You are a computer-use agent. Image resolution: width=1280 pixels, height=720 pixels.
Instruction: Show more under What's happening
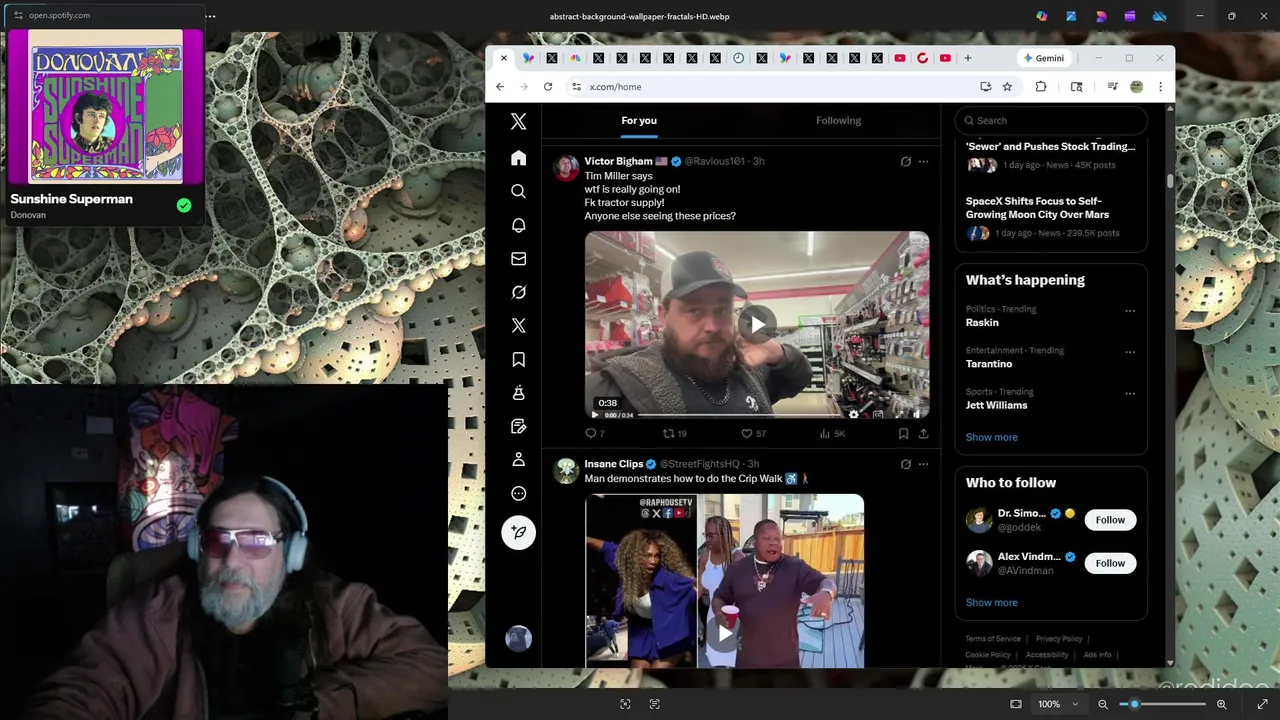pos(991,437)
